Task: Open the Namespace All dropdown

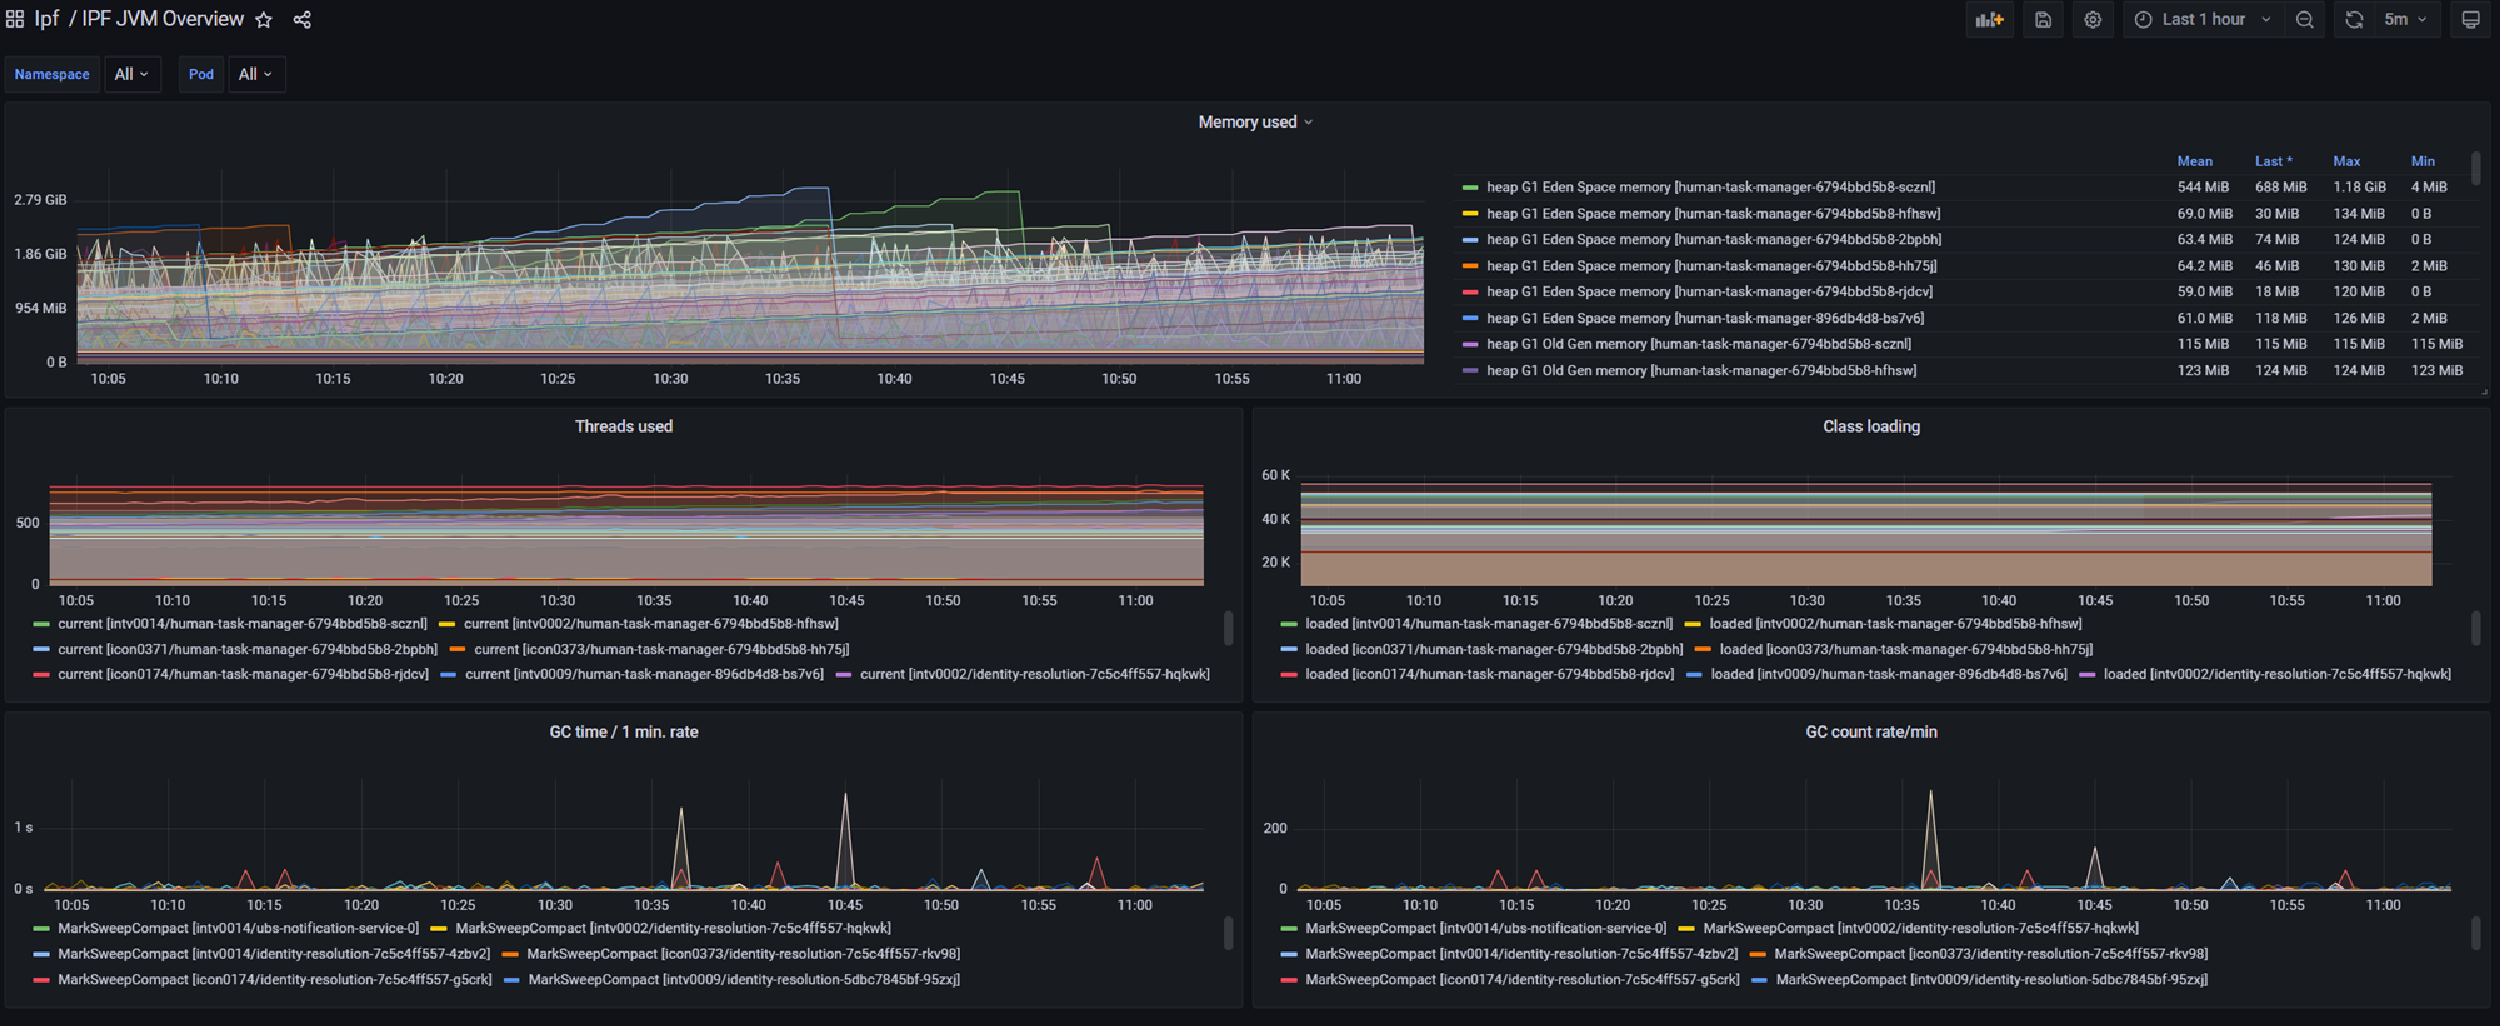Action: click(132, 74)
